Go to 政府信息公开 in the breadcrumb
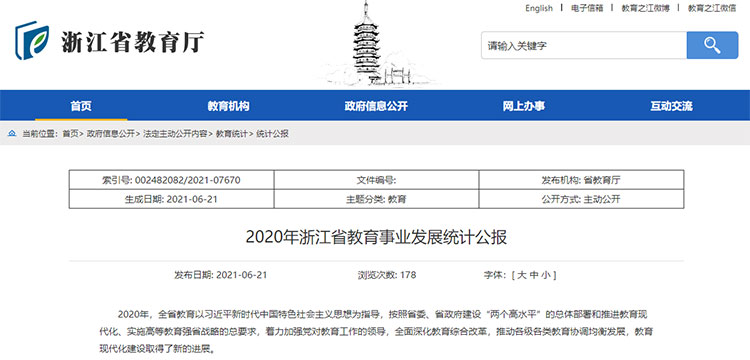 click(111, 134)
